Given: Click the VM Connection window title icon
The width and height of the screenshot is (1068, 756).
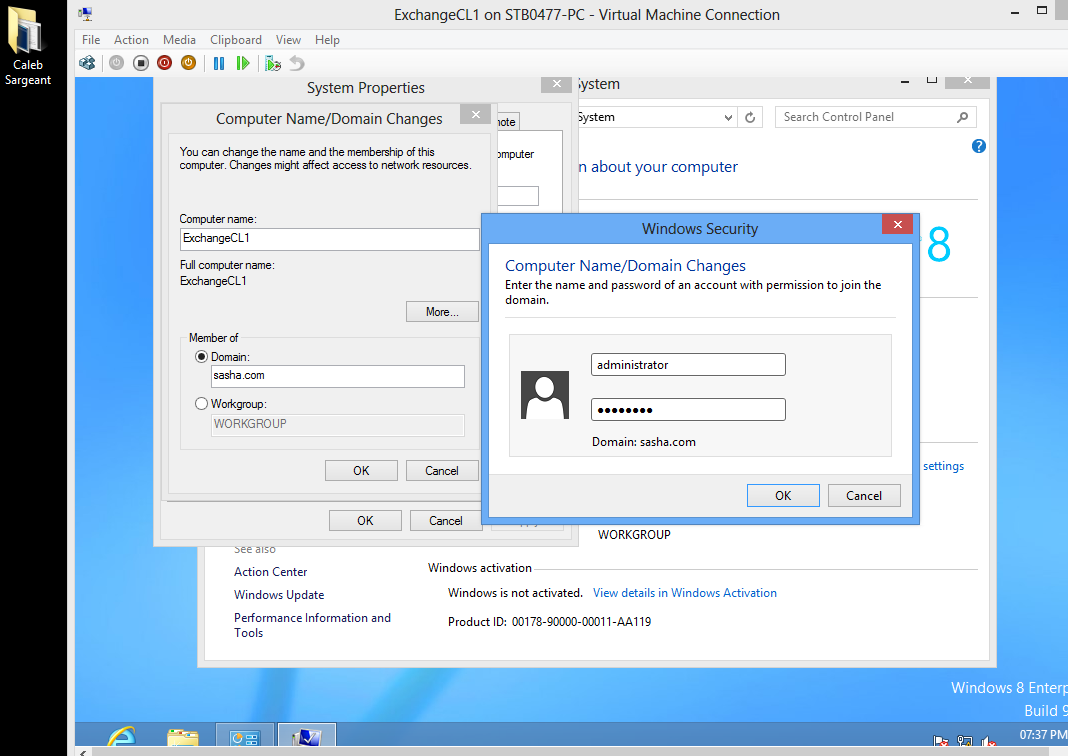Looking at the screenshot, I should point(85,14).
